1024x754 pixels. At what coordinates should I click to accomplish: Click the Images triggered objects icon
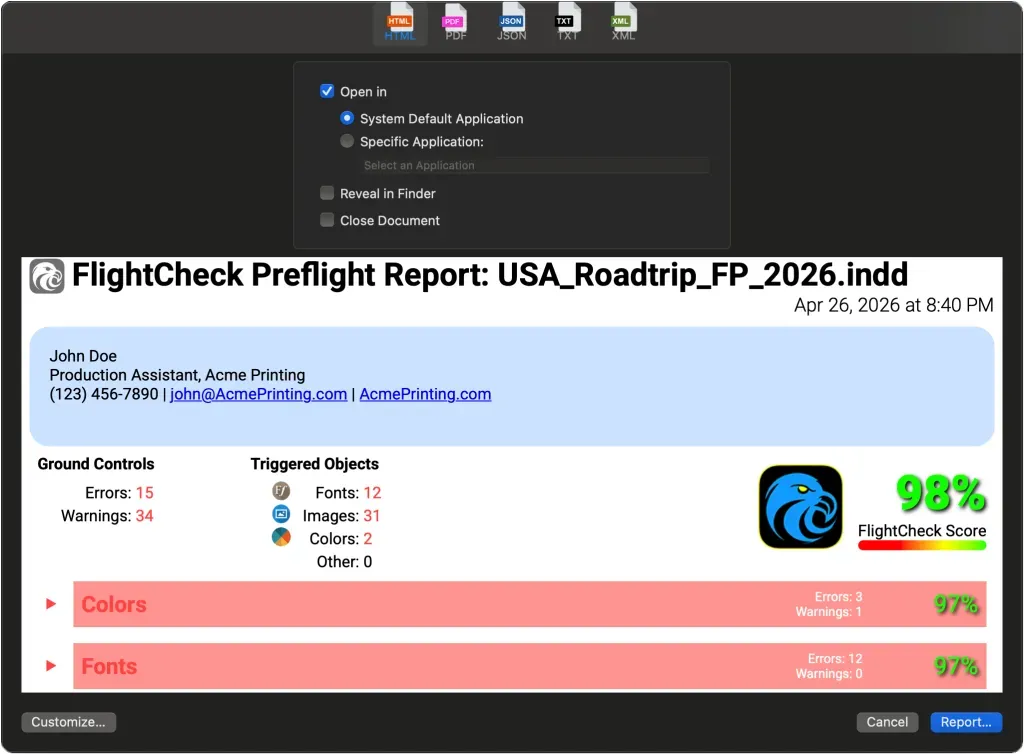(281, 514)
